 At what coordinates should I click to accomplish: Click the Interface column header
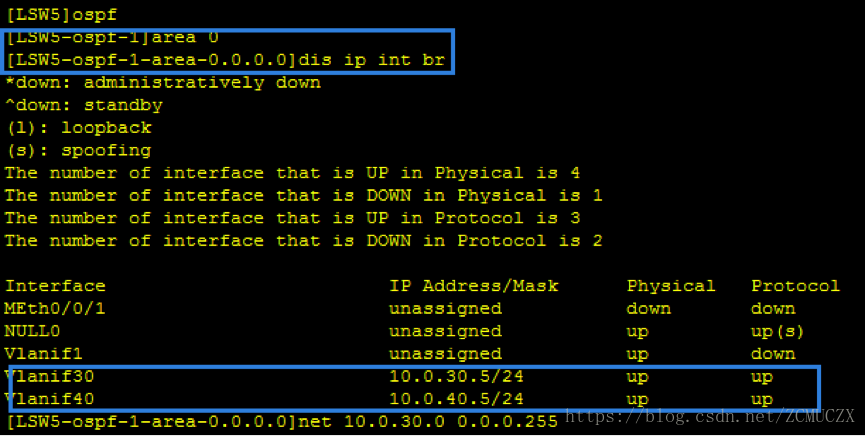pos(55,286)
